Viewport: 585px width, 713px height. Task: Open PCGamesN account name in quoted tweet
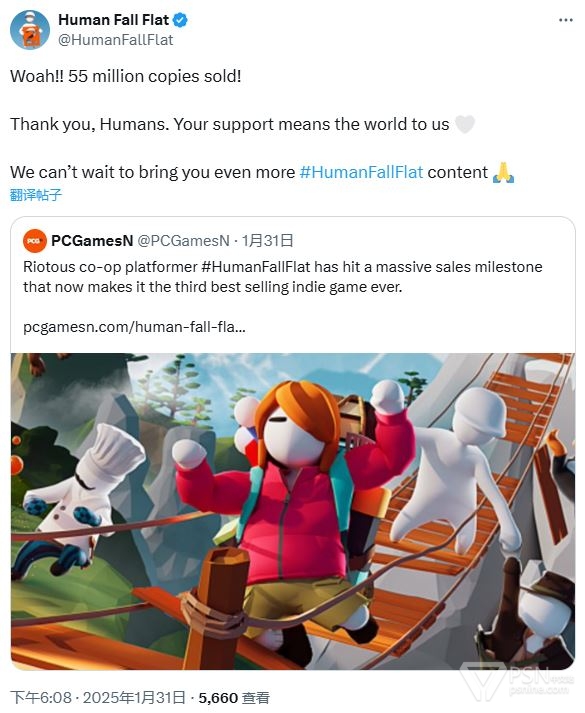tap(92, 241)
